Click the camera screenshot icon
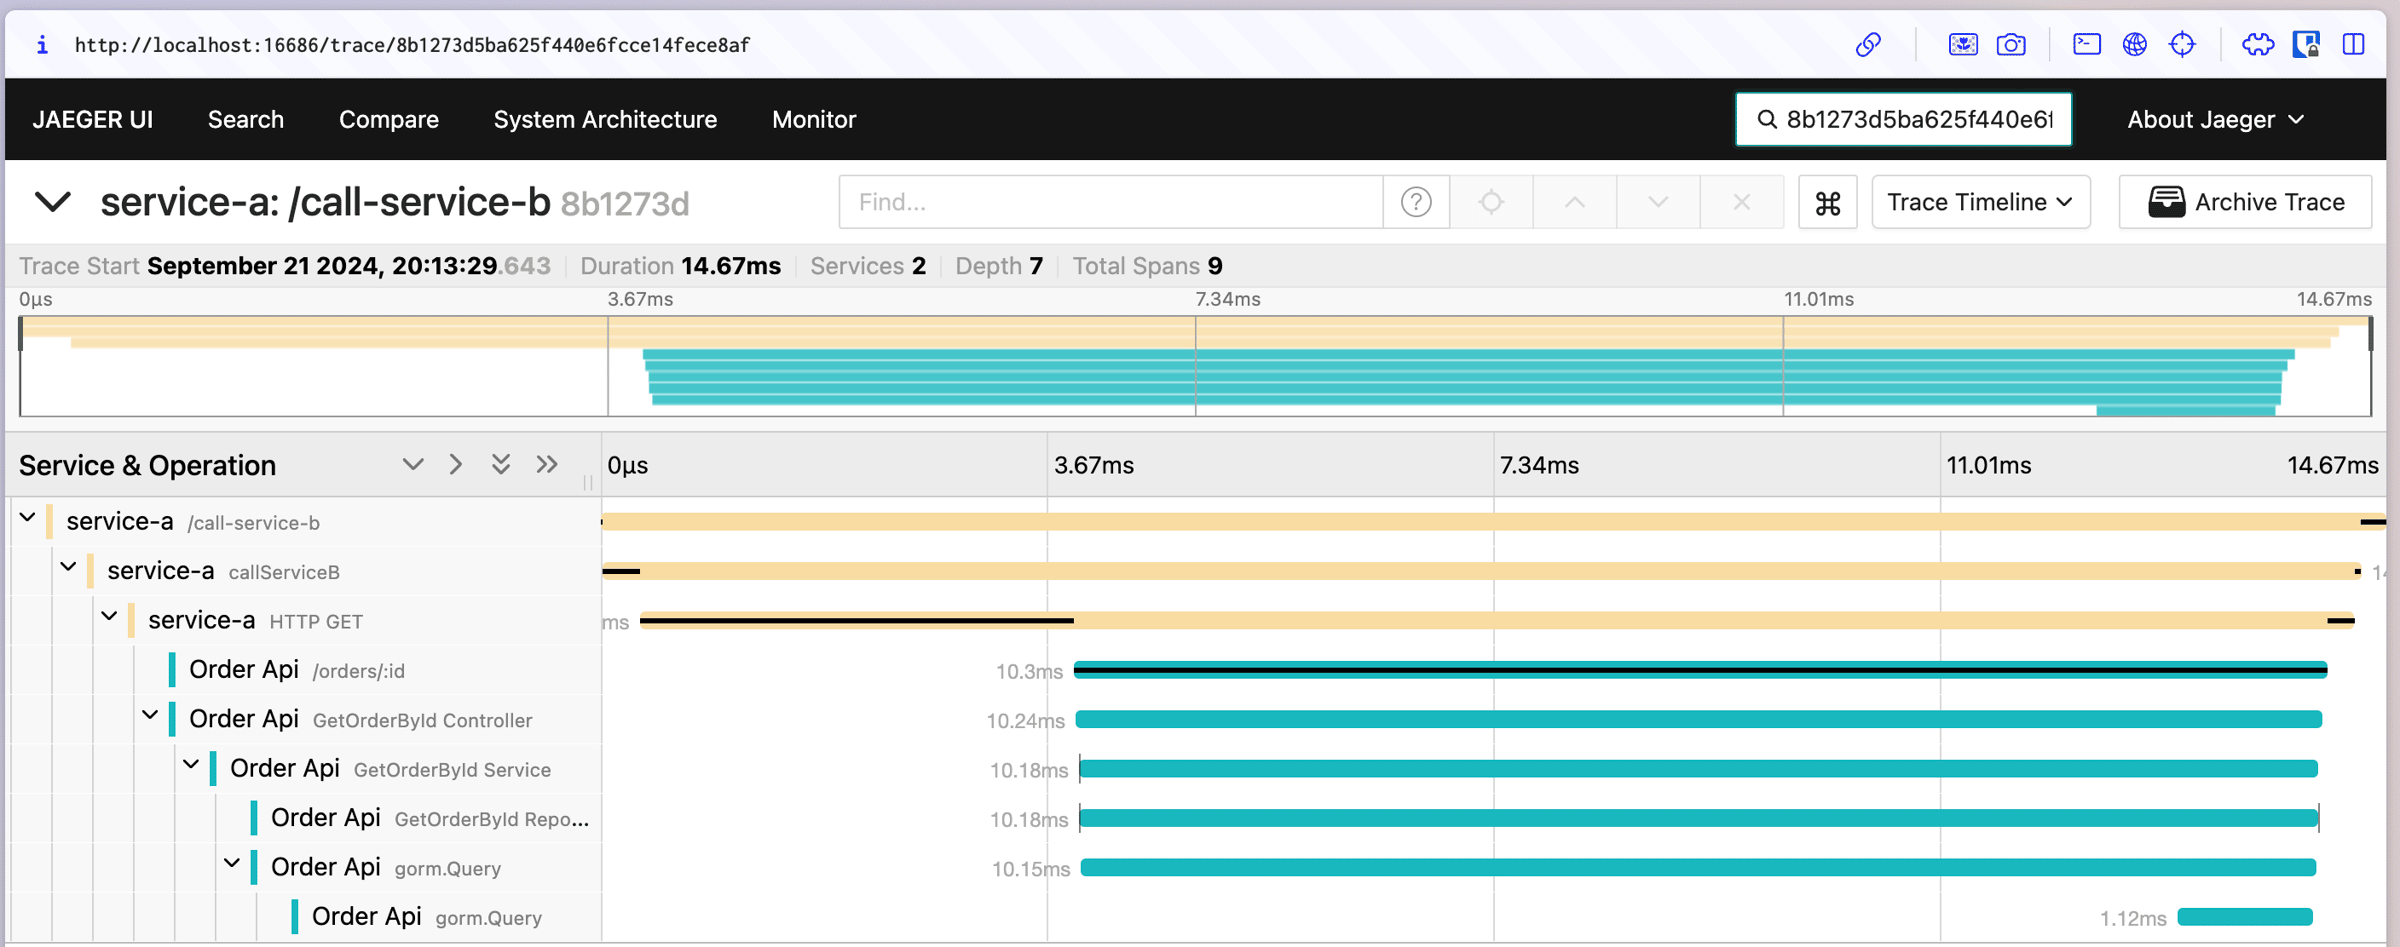 (2011, 45)
